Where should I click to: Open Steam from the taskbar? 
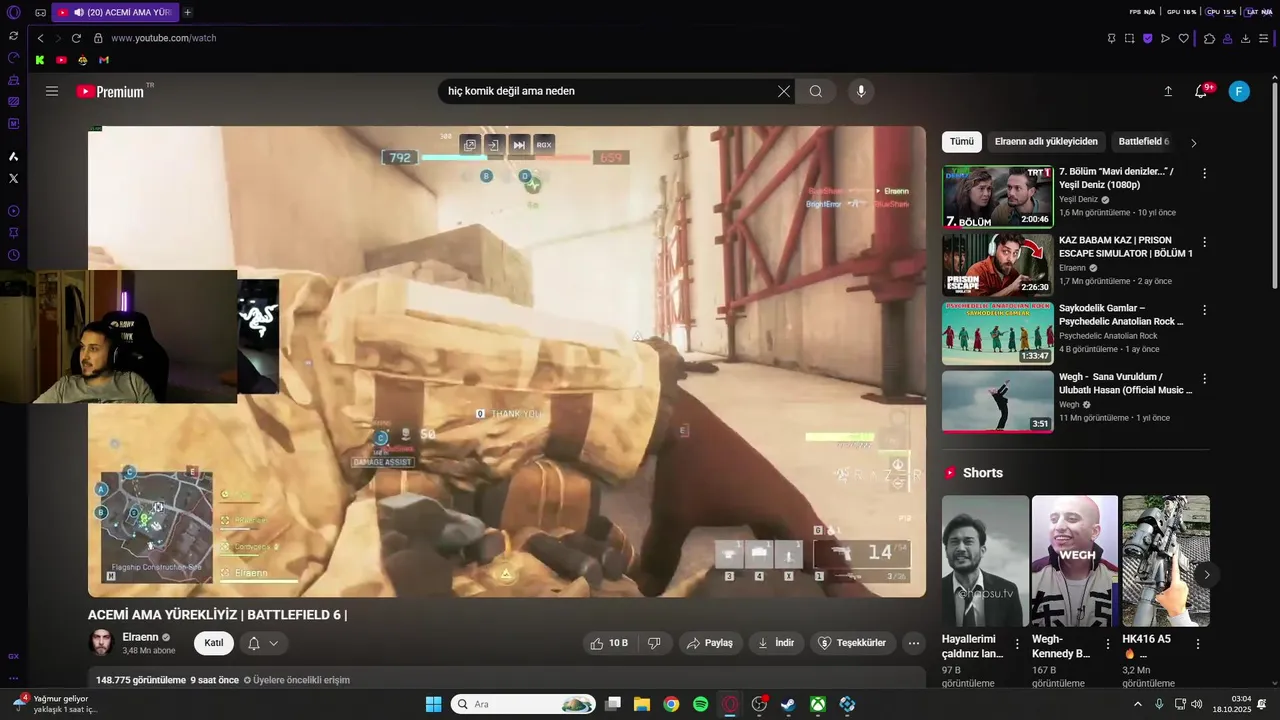(788, 704)
